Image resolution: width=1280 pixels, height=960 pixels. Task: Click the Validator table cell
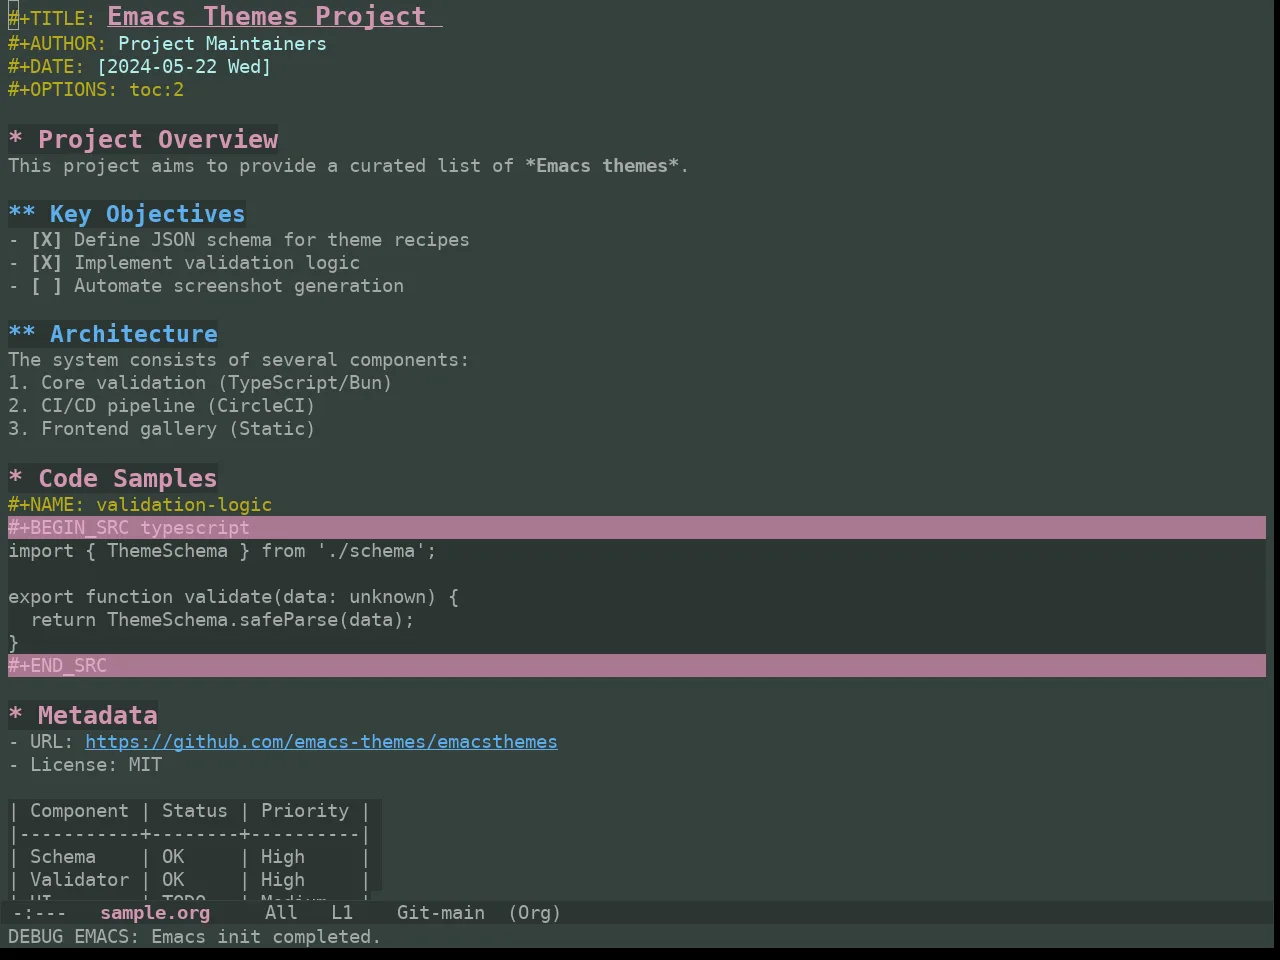click(x=79, y=880)
